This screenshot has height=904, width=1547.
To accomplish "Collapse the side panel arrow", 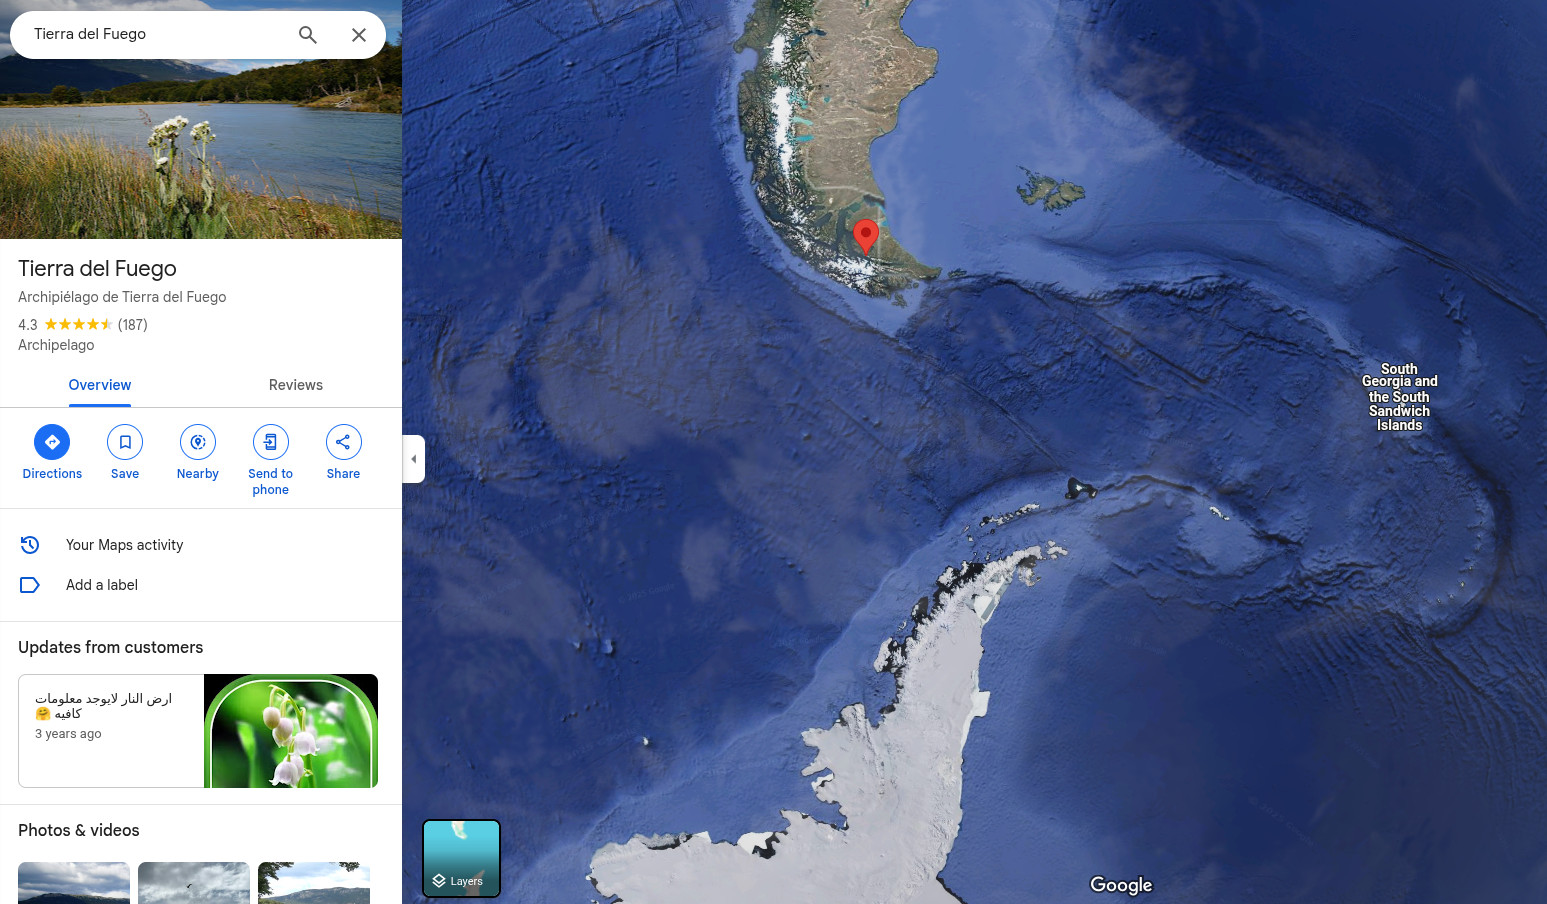I will coord(414,459).
